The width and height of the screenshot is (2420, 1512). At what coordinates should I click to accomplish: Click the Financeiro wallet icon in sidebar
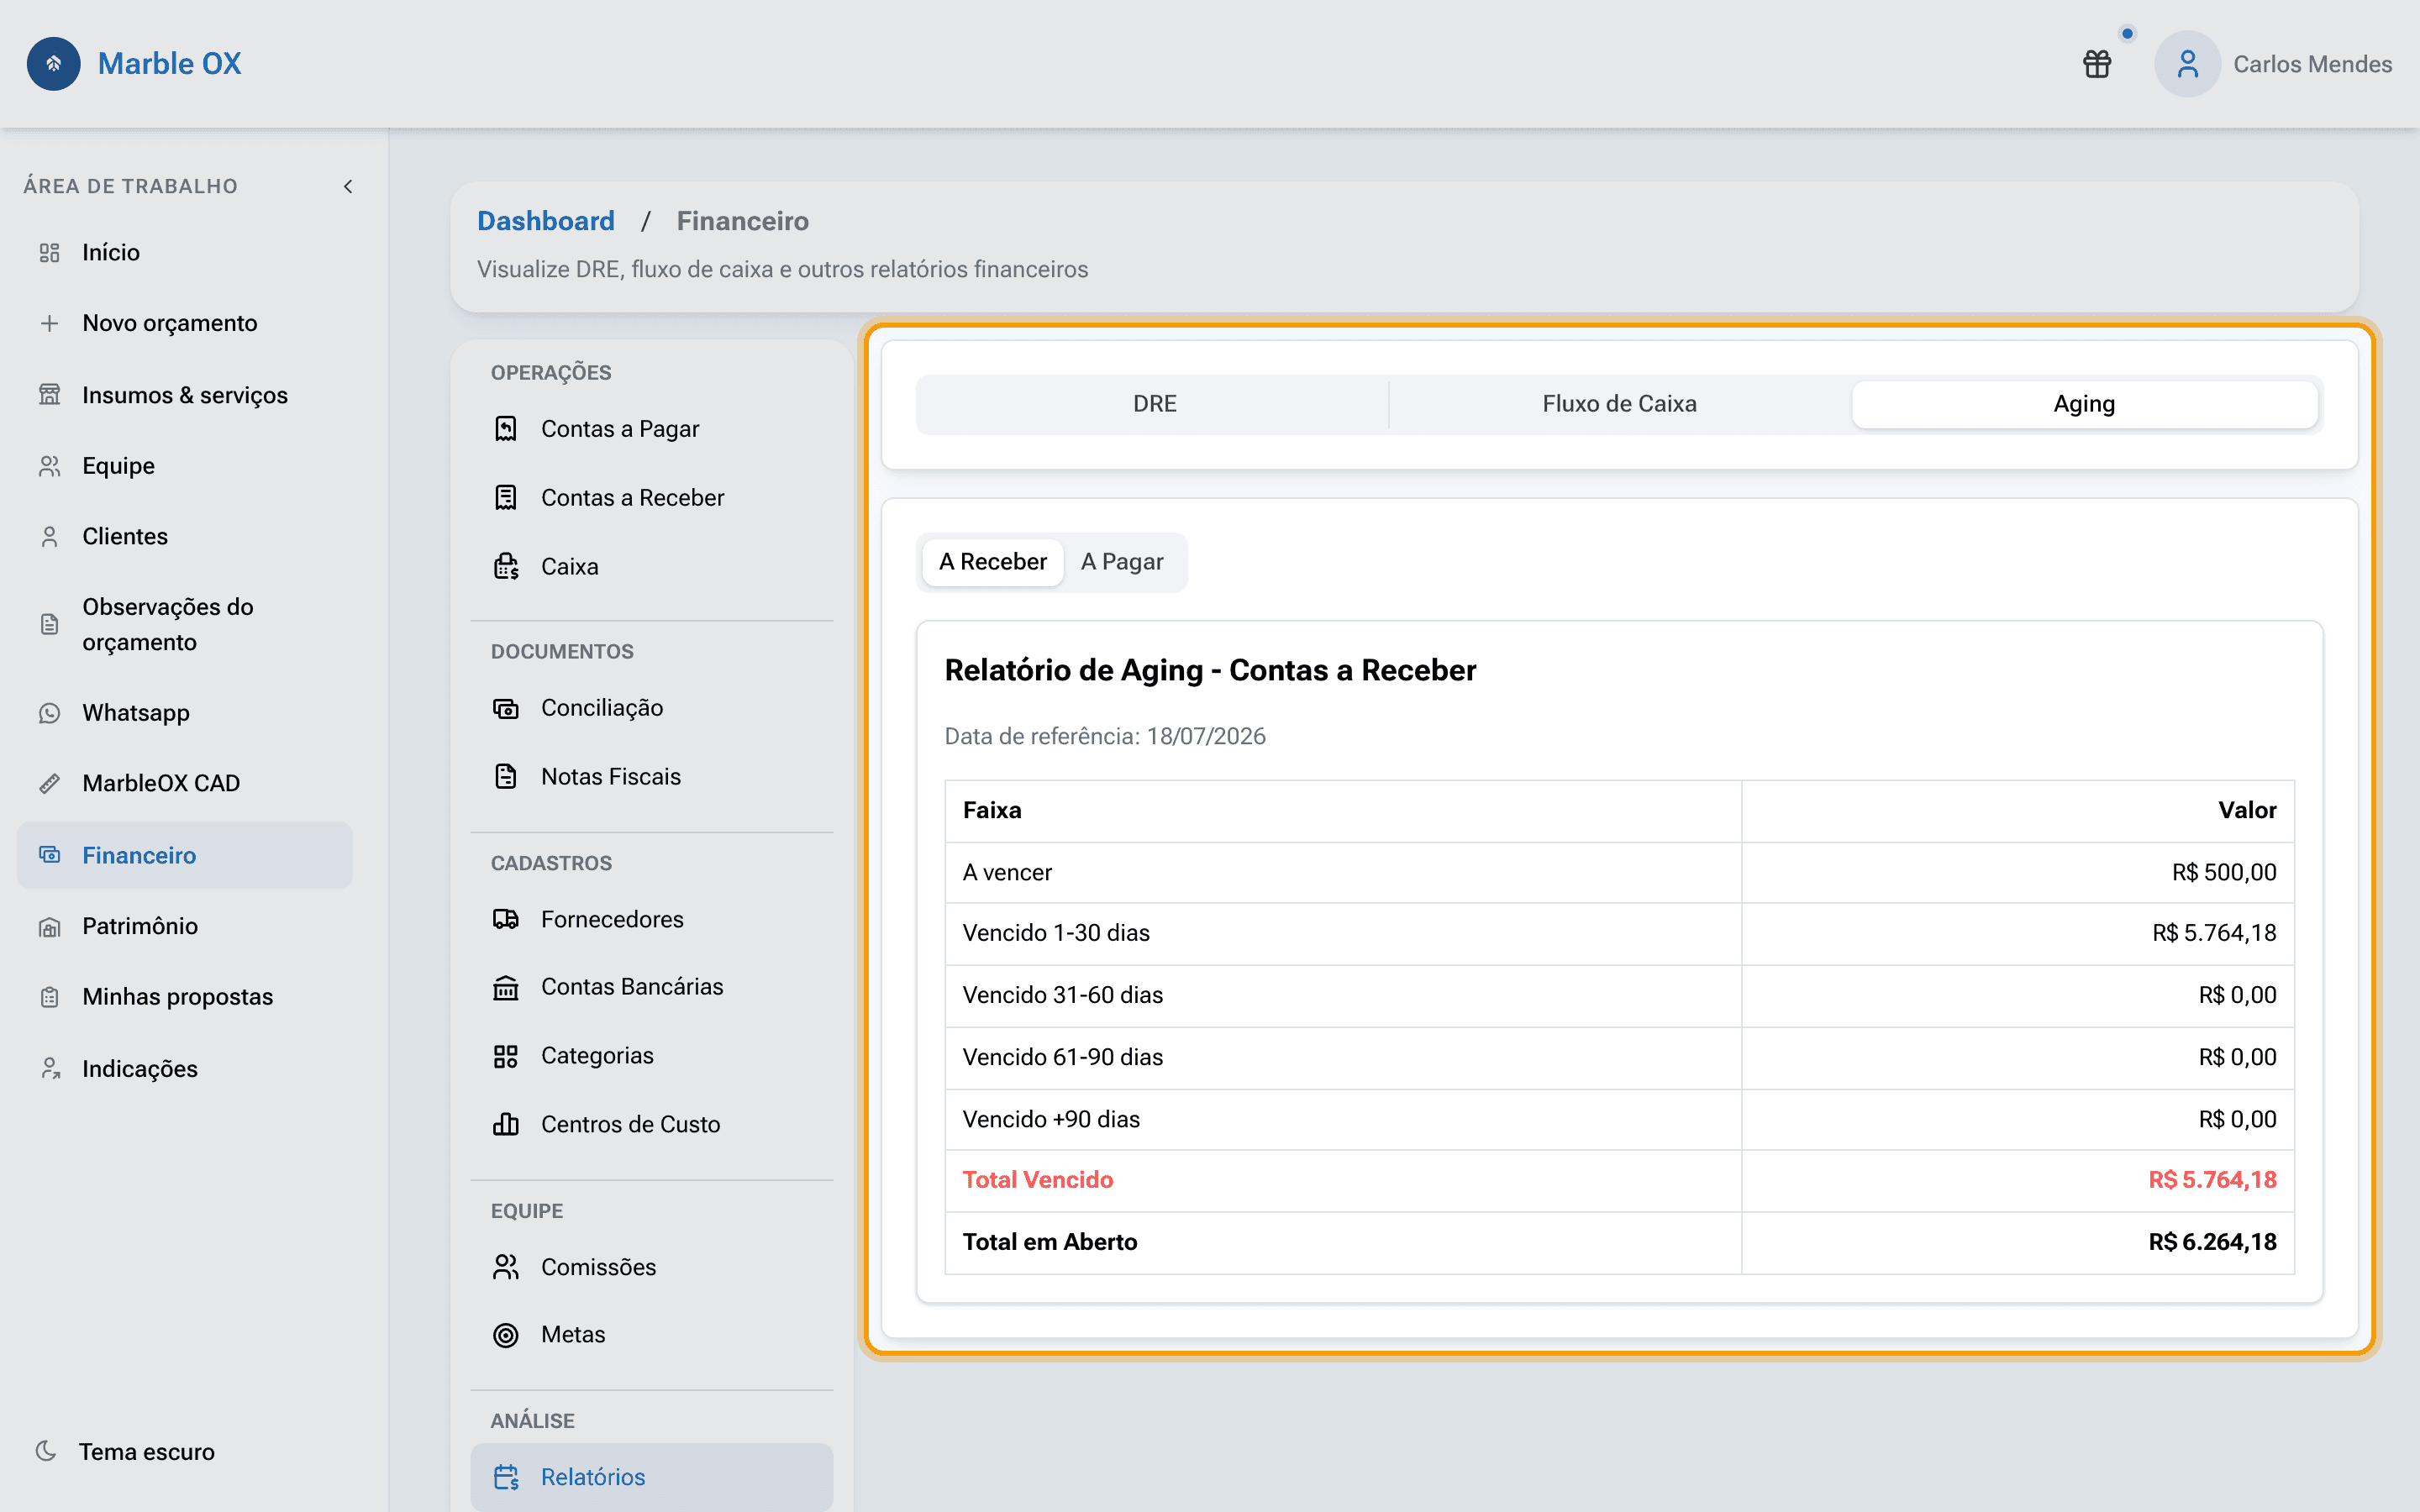[49, 855]
